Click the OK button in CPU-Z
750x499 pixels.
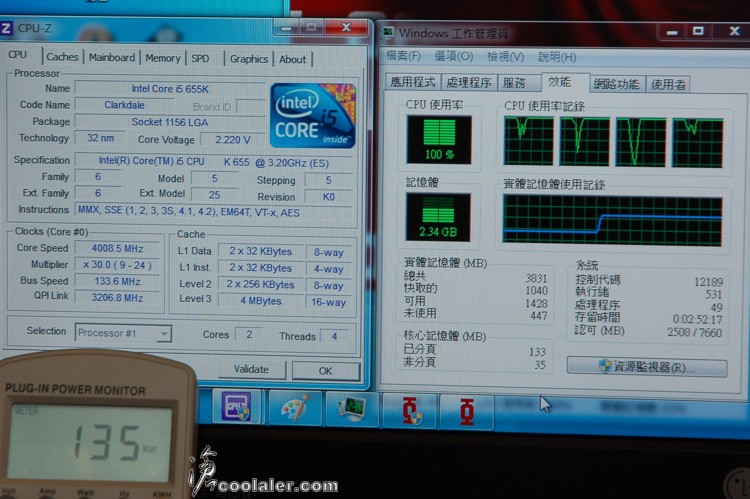point(325,371)
